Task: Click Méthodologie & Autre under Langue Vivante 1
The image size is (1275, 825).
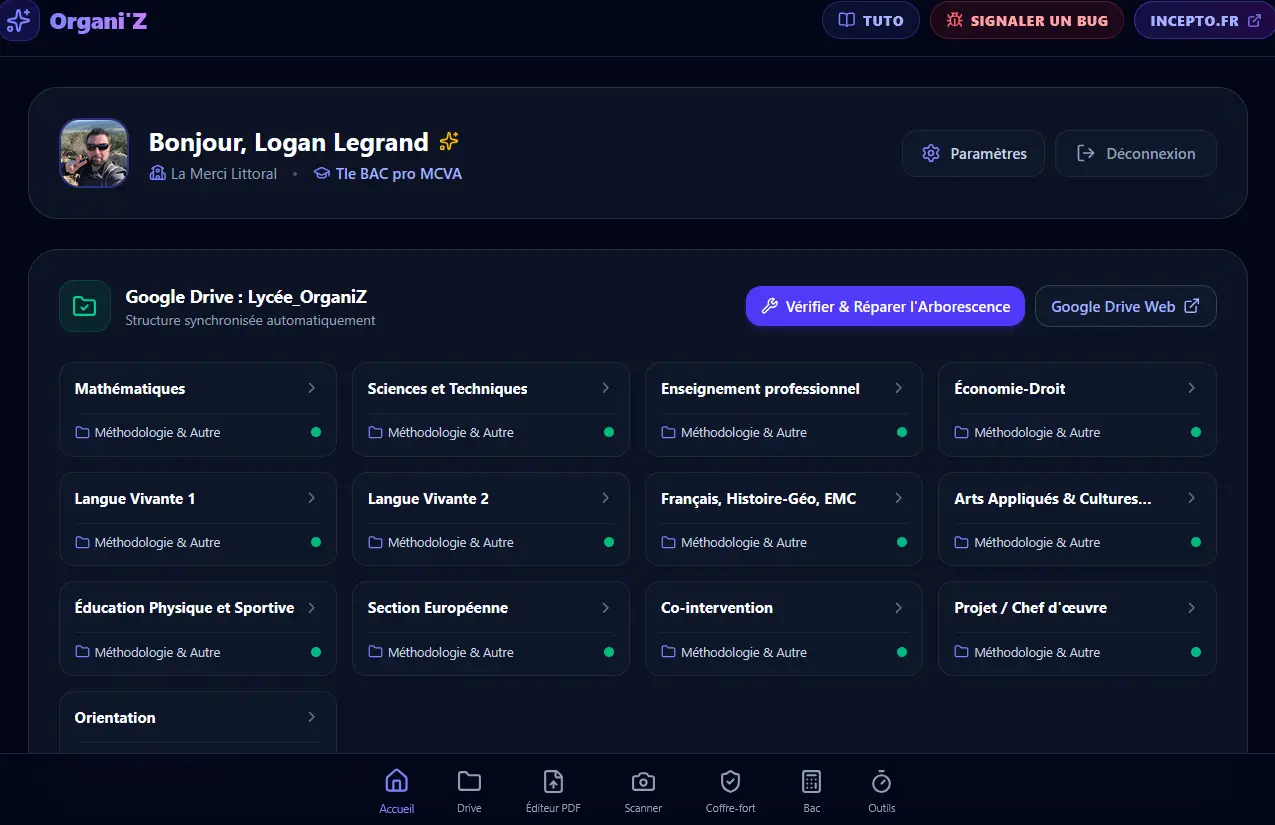Action: (x=157, y=543)
